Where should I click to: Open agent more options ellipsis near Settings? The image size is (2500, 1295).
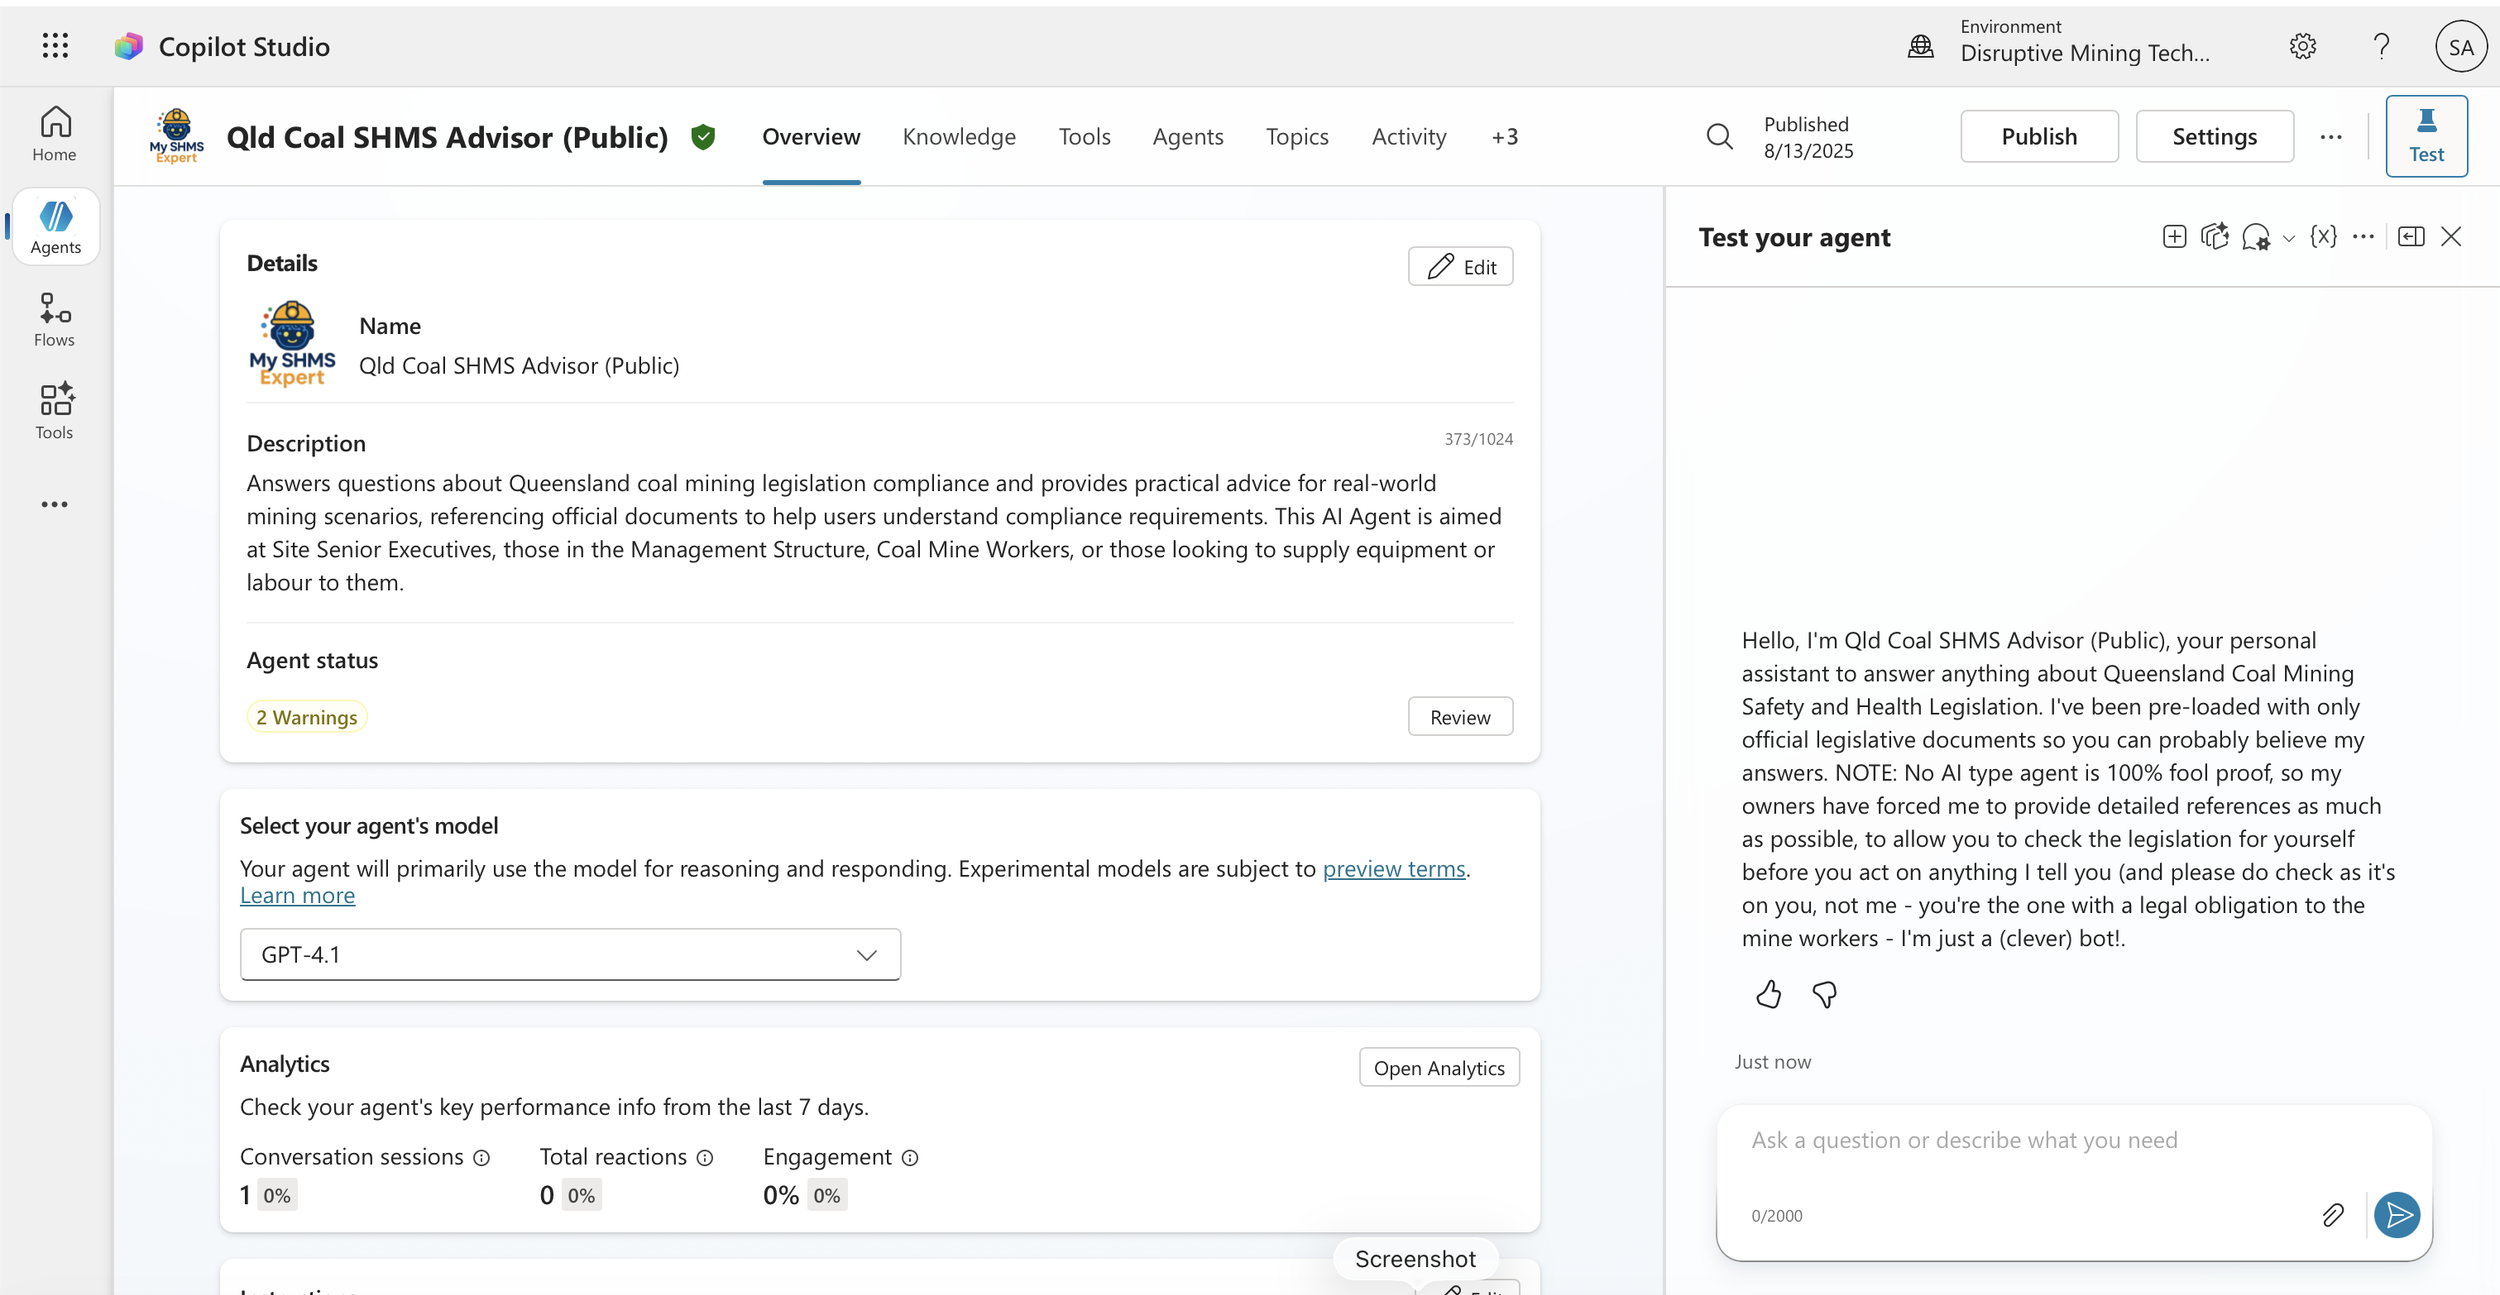[2331, 137]
